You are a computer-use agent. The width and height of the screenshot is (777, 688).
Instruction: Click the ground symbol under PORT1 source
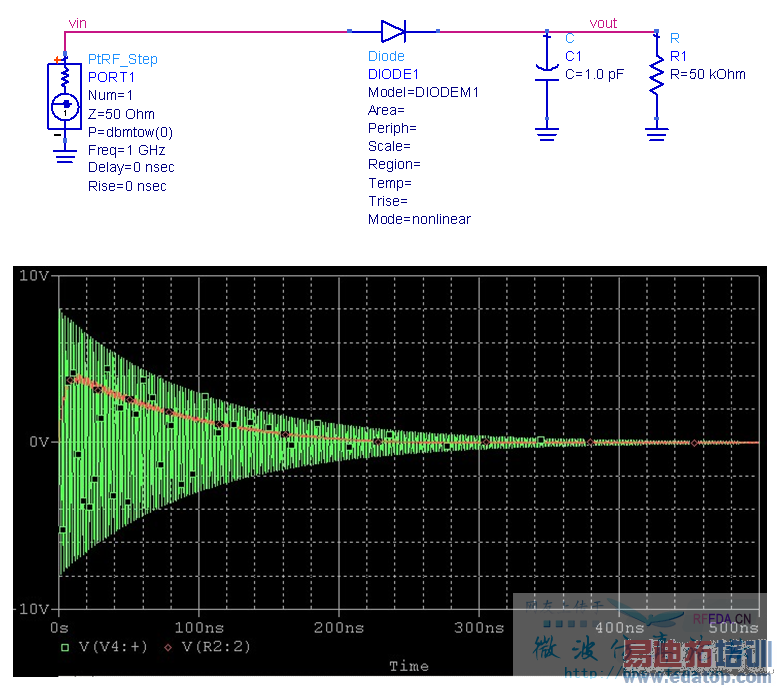[65, 156]
